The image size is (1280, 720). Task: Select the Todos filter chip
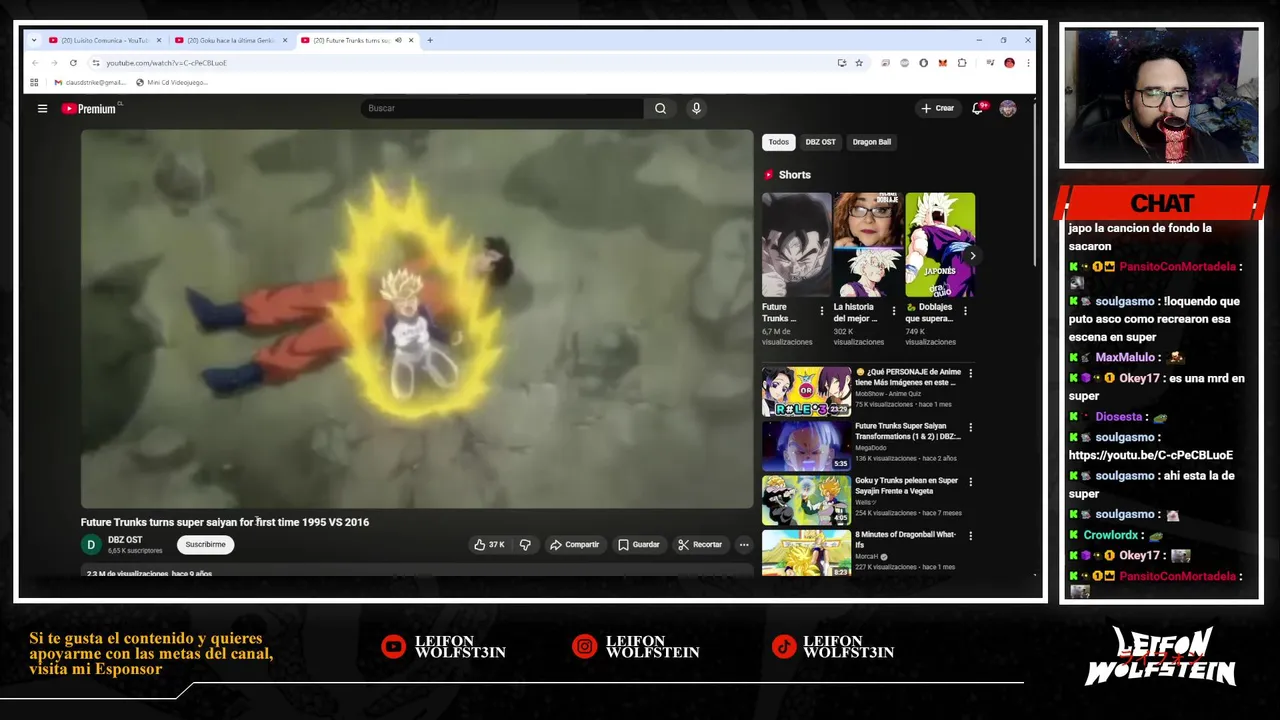(779, 142)
